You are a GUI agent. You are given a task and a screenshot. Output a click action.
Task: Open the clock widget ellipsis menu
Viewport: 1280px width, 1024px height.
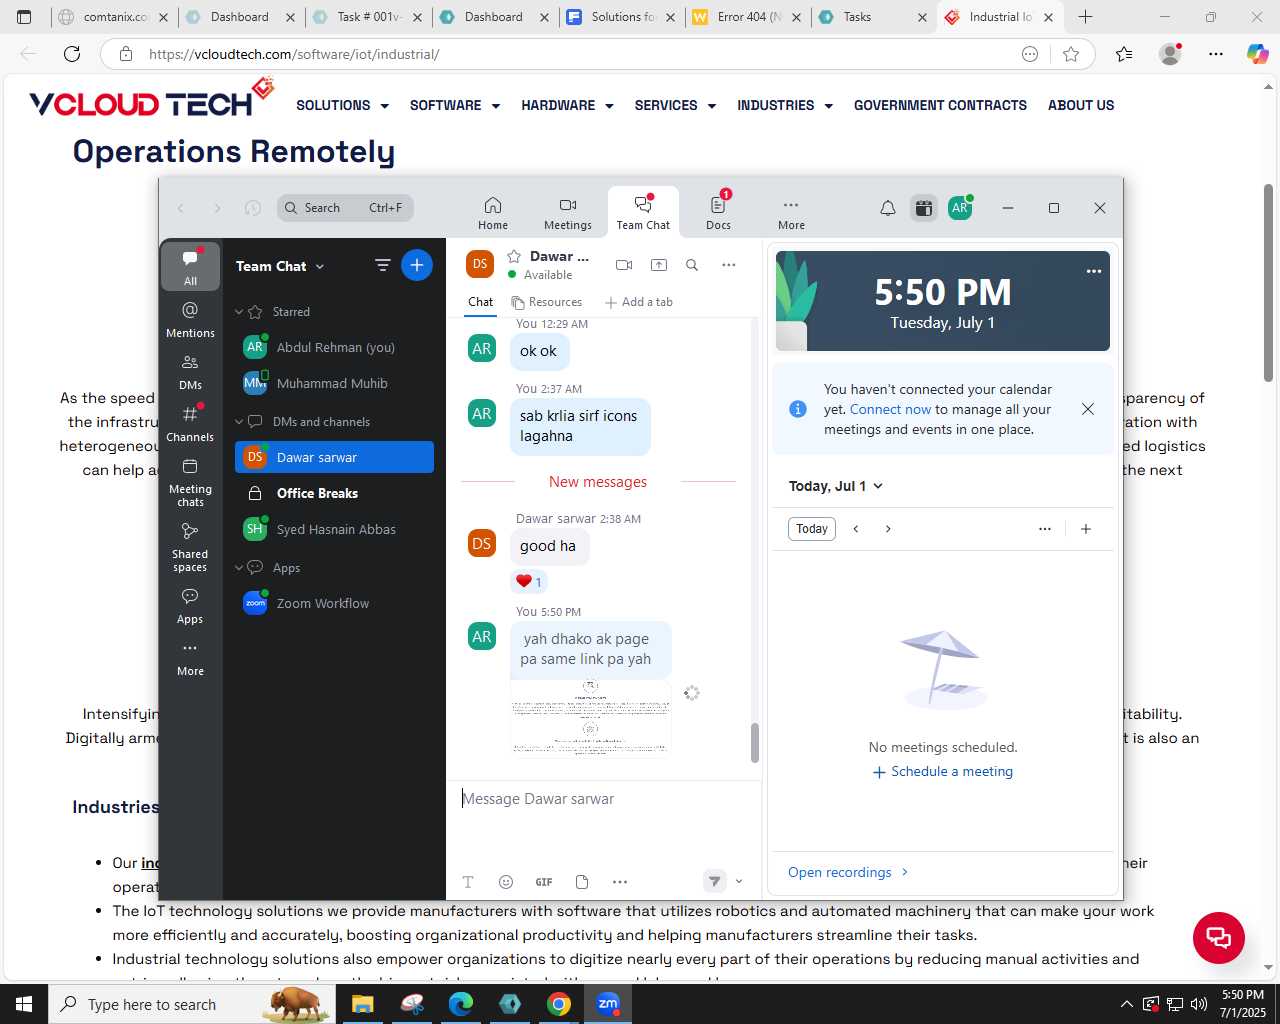[1094, 271]
